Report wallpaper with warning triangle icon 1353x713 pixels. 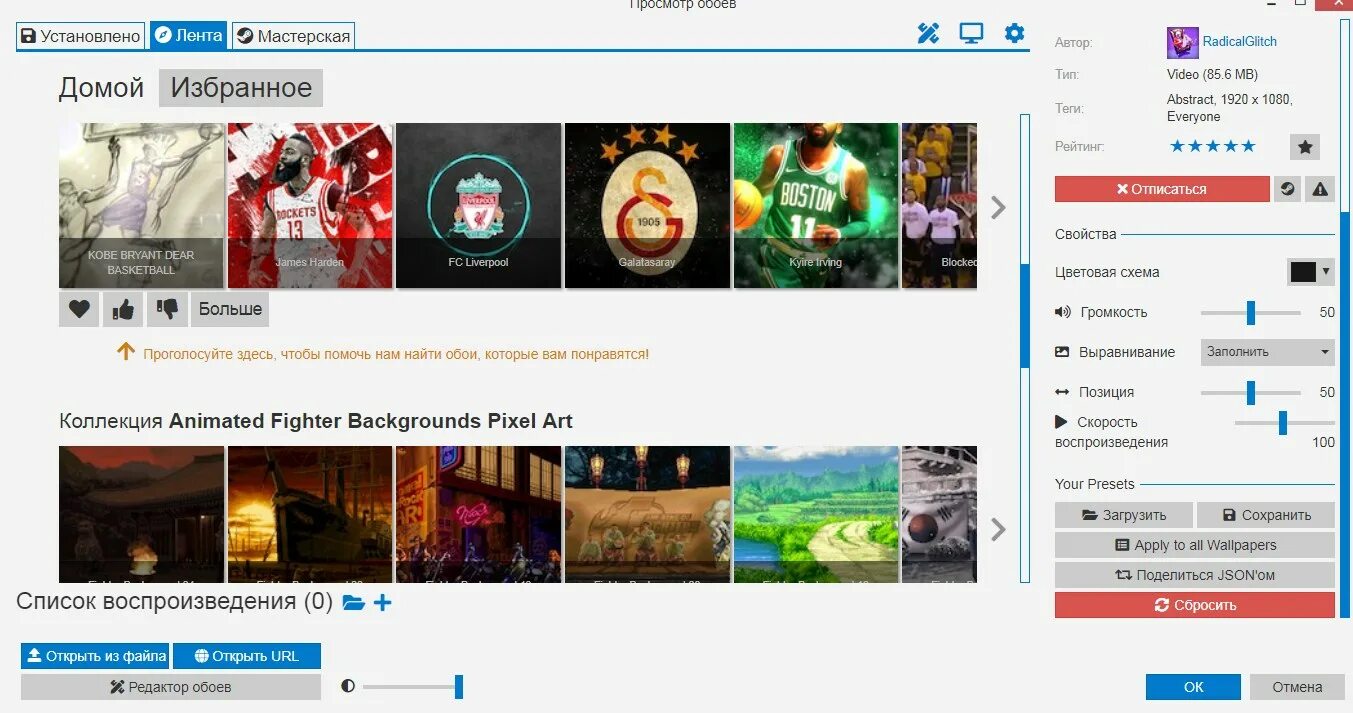coord(1320,189)
